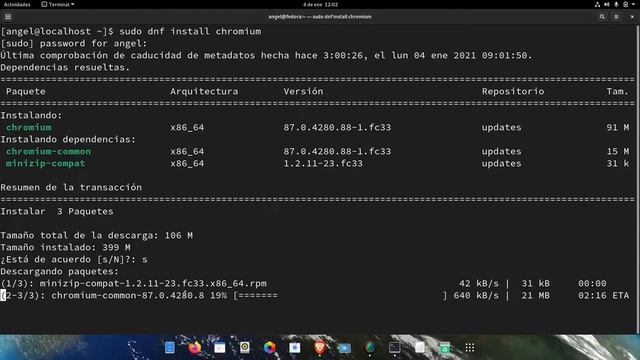640x360 pixels.
Task: Show applications grid in dock
Action: (x=470, y=347)
